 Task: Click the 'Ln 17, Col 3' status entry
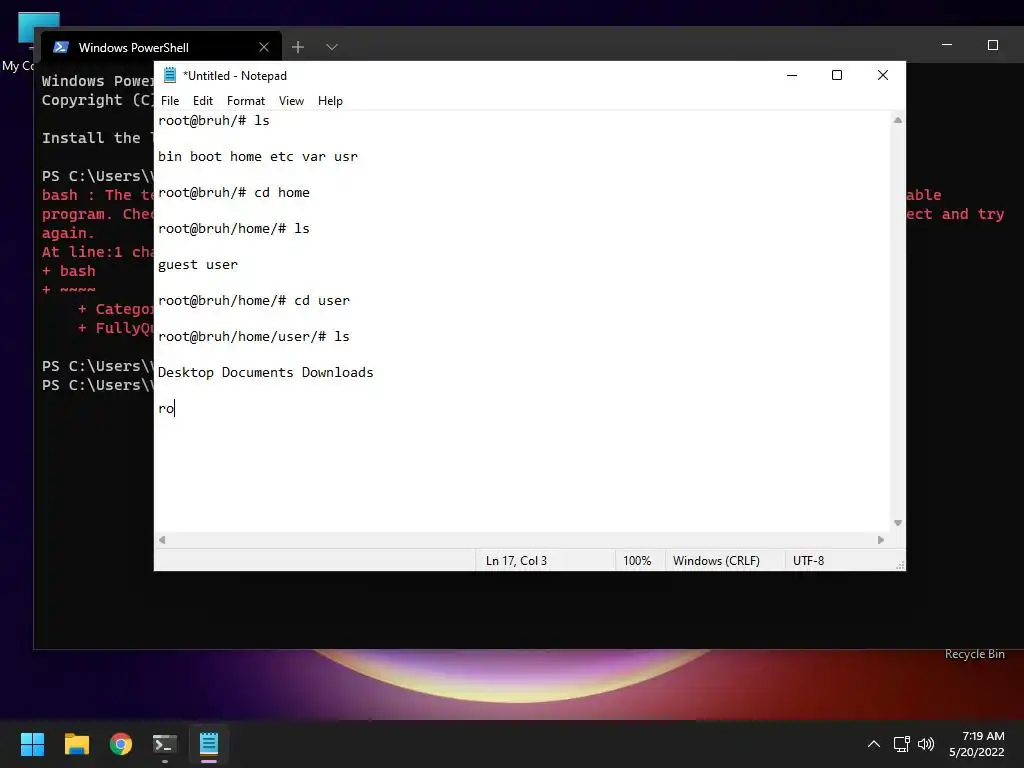click(517, 560)
